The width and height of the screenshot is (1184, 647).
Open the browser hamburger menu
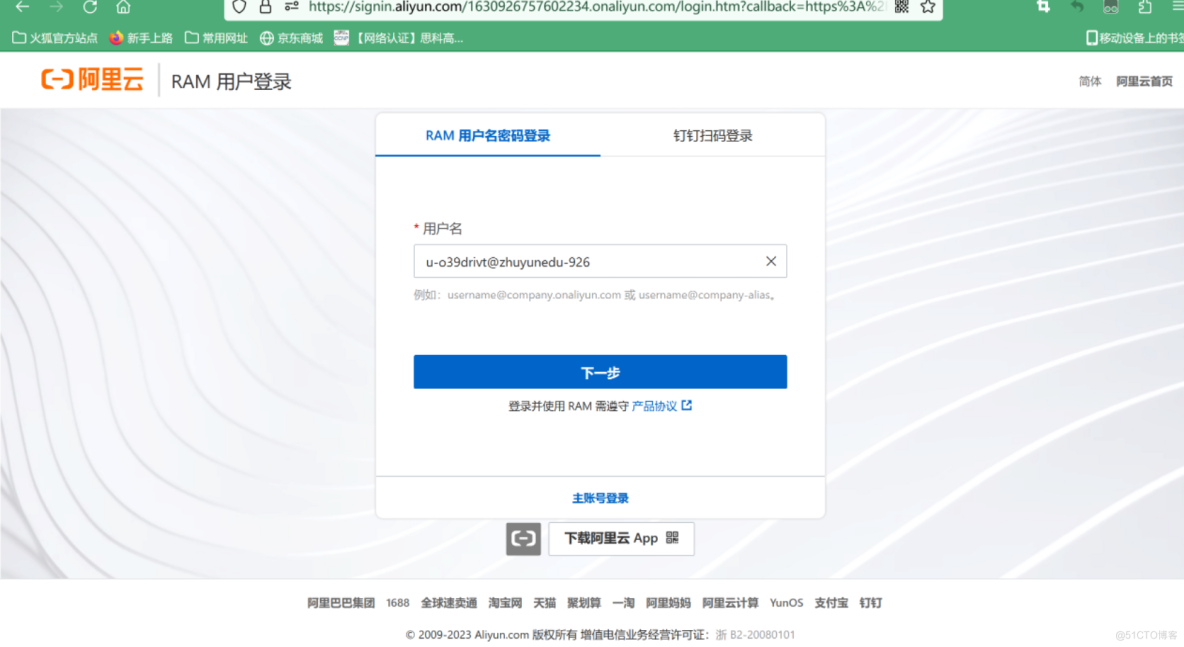1177,7
